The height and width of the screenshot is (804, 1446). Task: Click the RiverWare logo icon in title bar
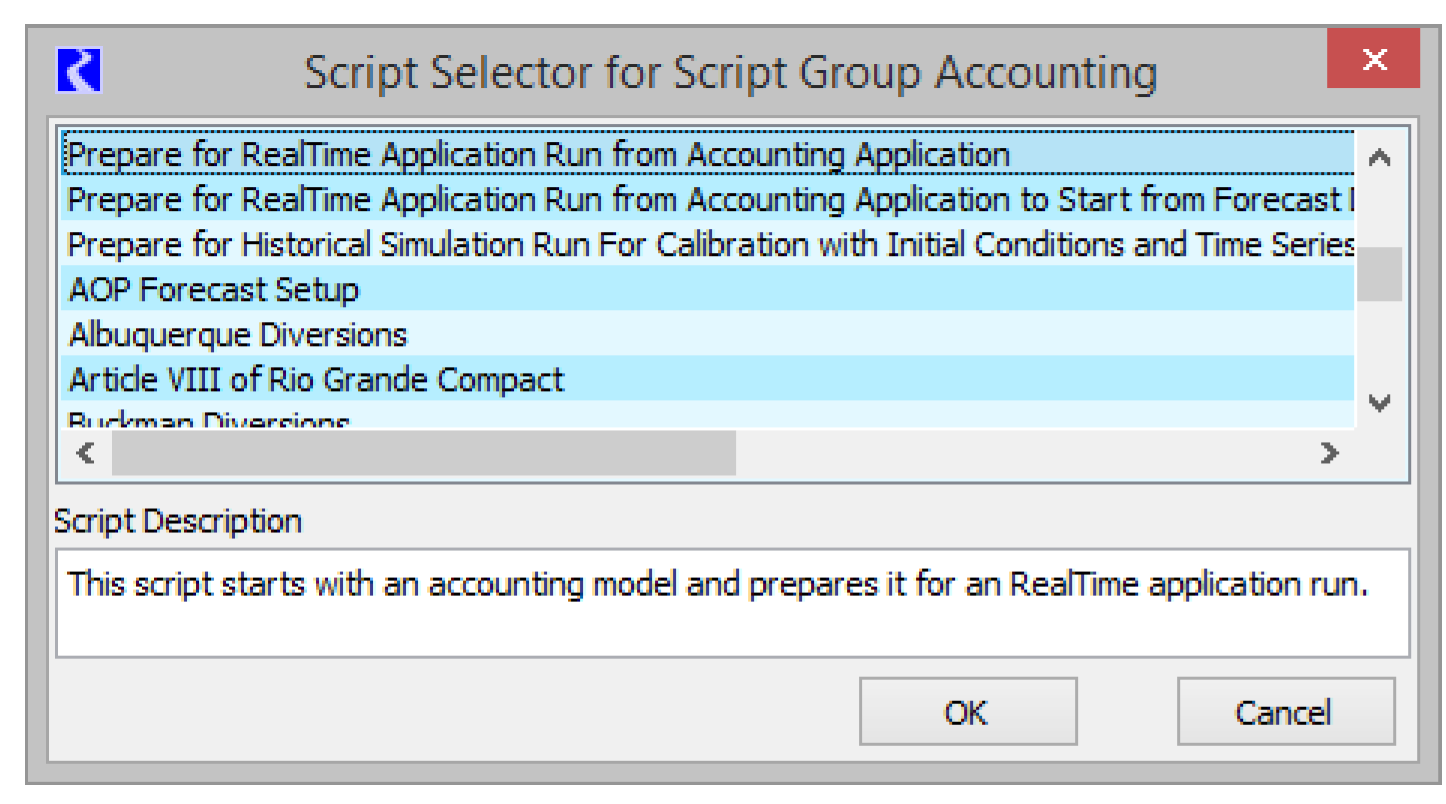(81, 72)
